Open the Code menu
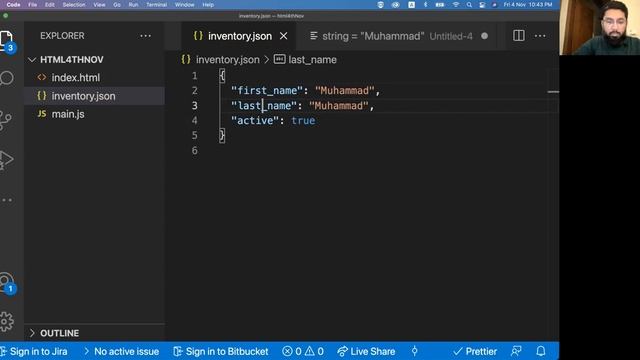This screenshot has width=640, height=360. [x=13, y=4]
